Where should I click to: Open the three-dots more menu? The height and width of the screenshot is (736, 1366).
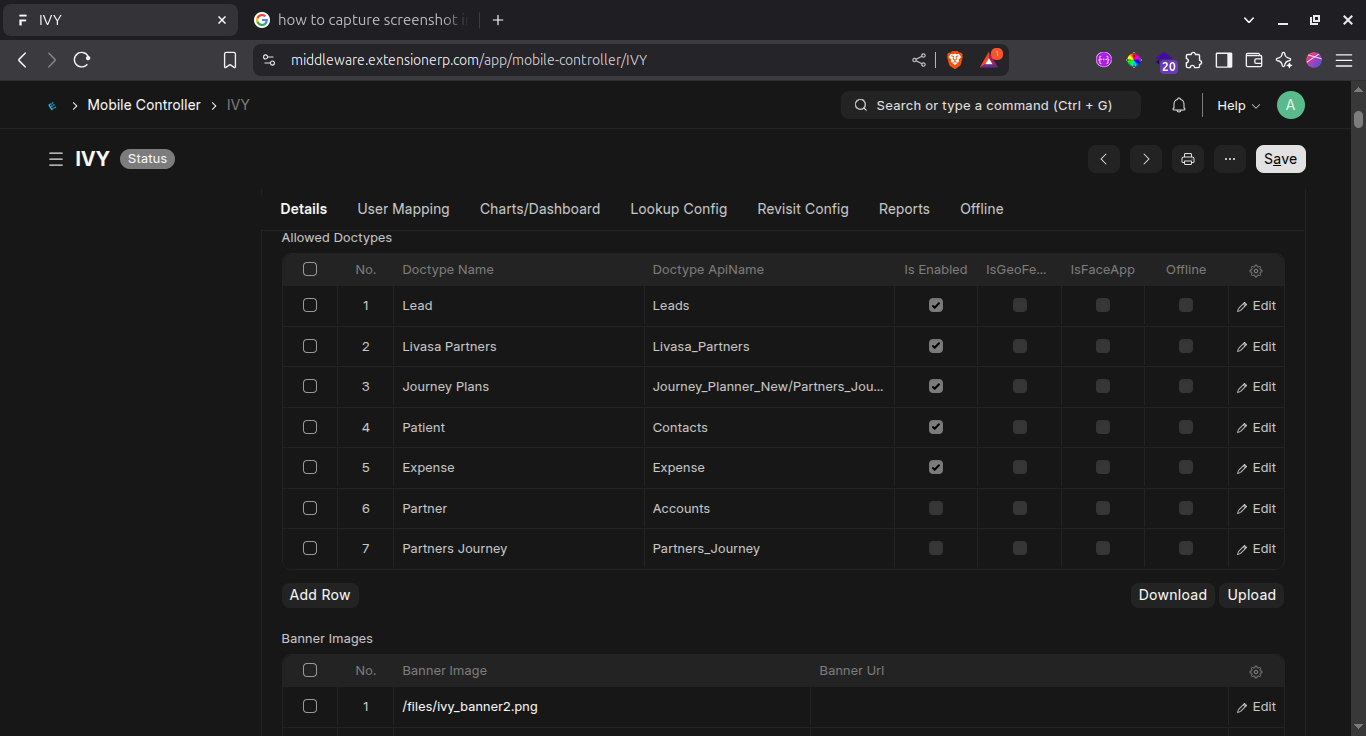point(1230,159)
